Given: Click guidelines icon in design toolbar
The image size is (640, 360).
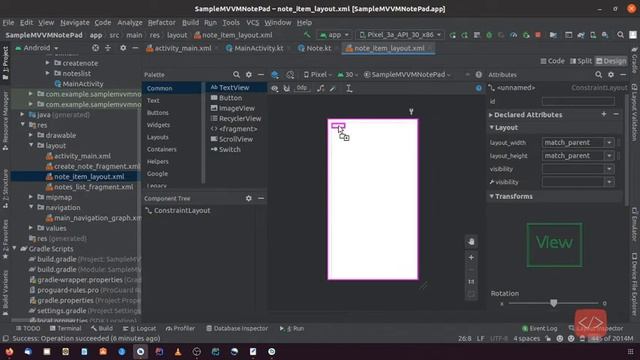Looking at the screenshot, I should (x=349, y=88).
